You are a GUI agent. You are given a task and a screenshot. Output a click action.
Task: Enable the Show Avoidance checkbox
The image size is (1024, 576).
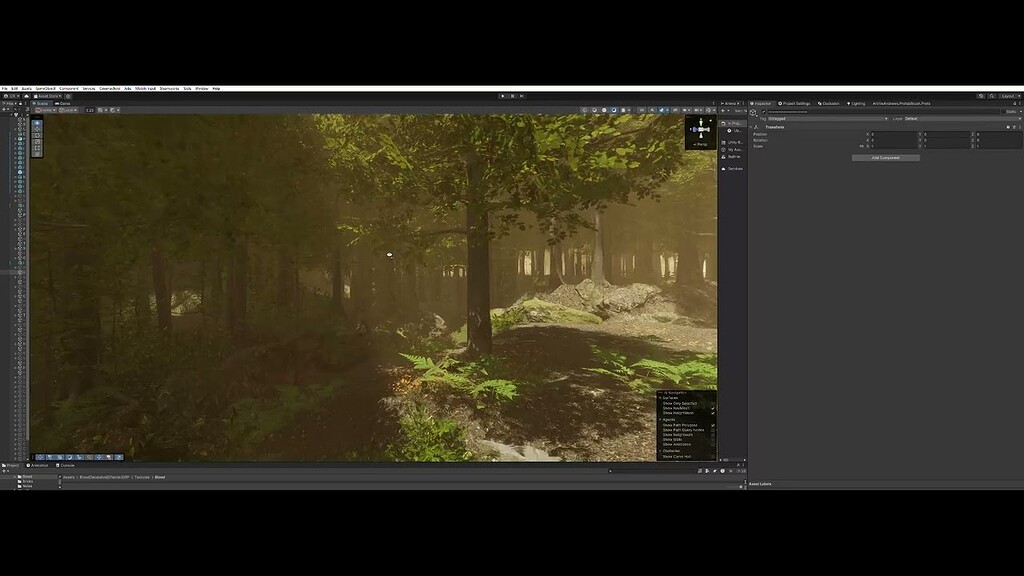coord(713,444)
